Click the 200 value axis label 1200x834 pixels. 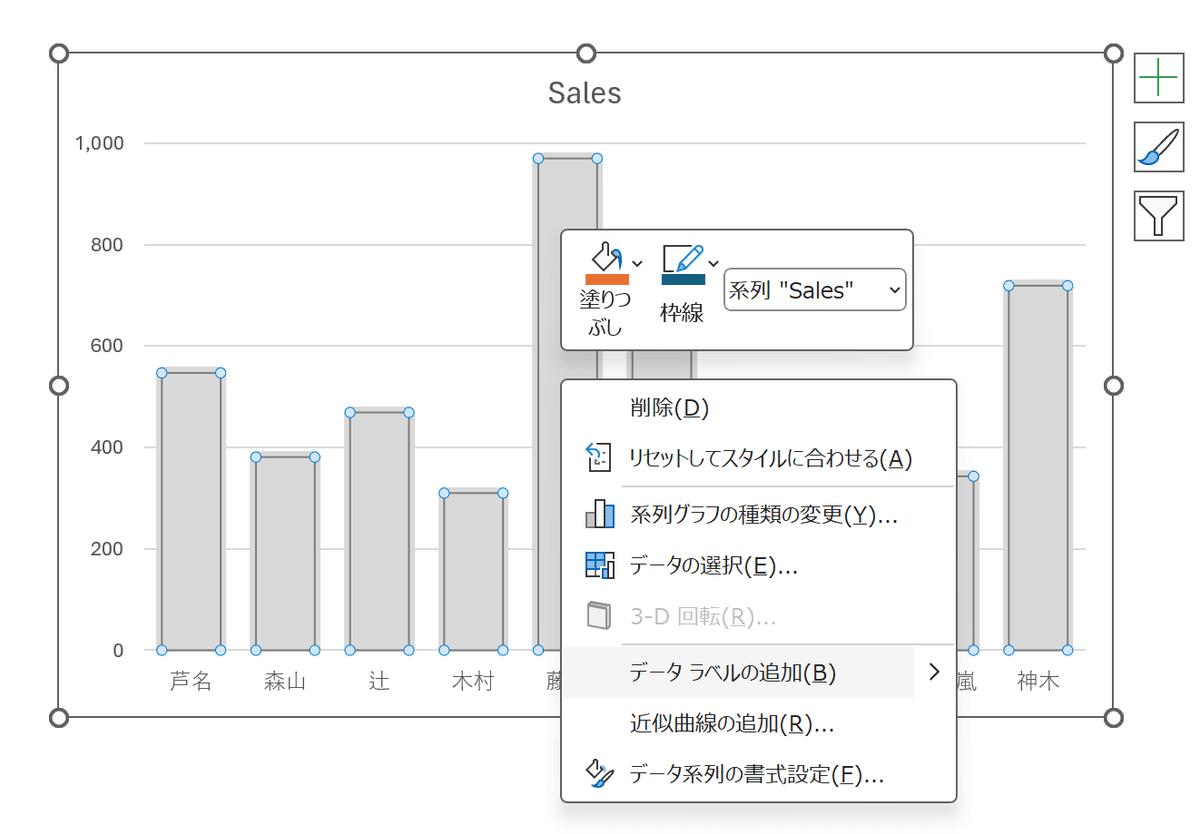pyautogui.click(x=106, y=549)
